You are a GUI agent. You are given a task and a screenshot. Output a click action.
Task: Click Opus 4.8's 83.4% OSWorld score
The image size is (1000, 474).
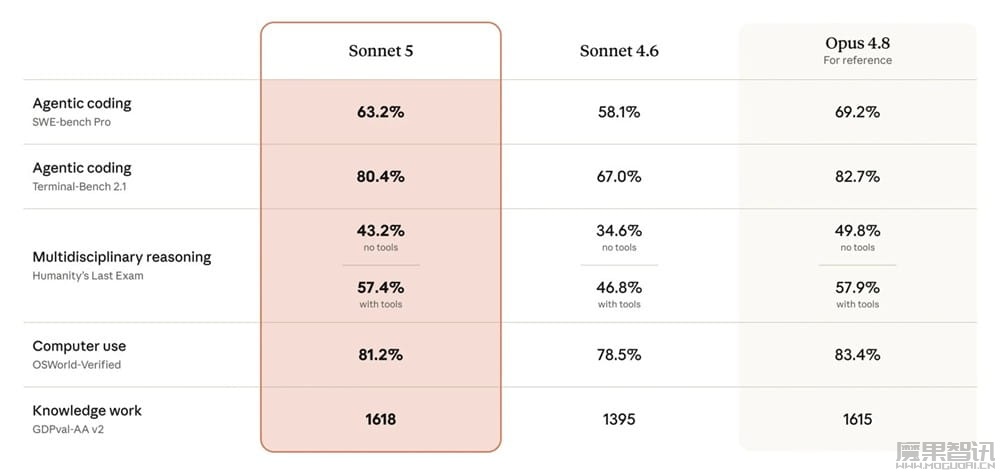(857, 355)
